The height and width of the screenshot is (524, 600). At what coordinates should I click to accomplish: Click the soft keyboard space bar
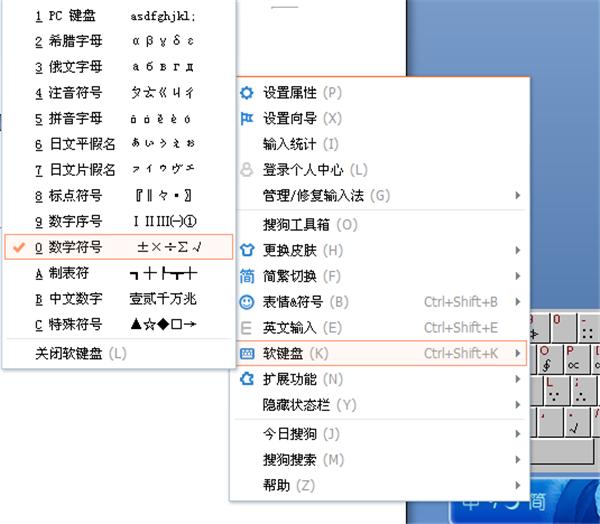(562, 452)
